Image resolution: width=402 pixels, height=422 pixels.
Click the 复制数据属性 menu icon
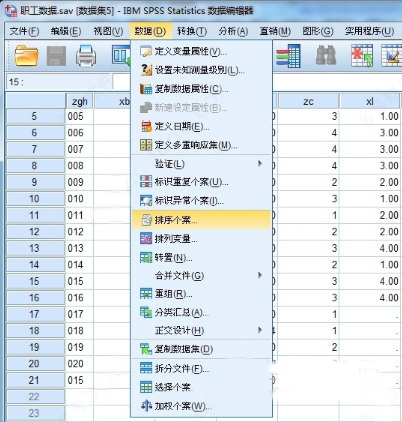pos(146,89)
